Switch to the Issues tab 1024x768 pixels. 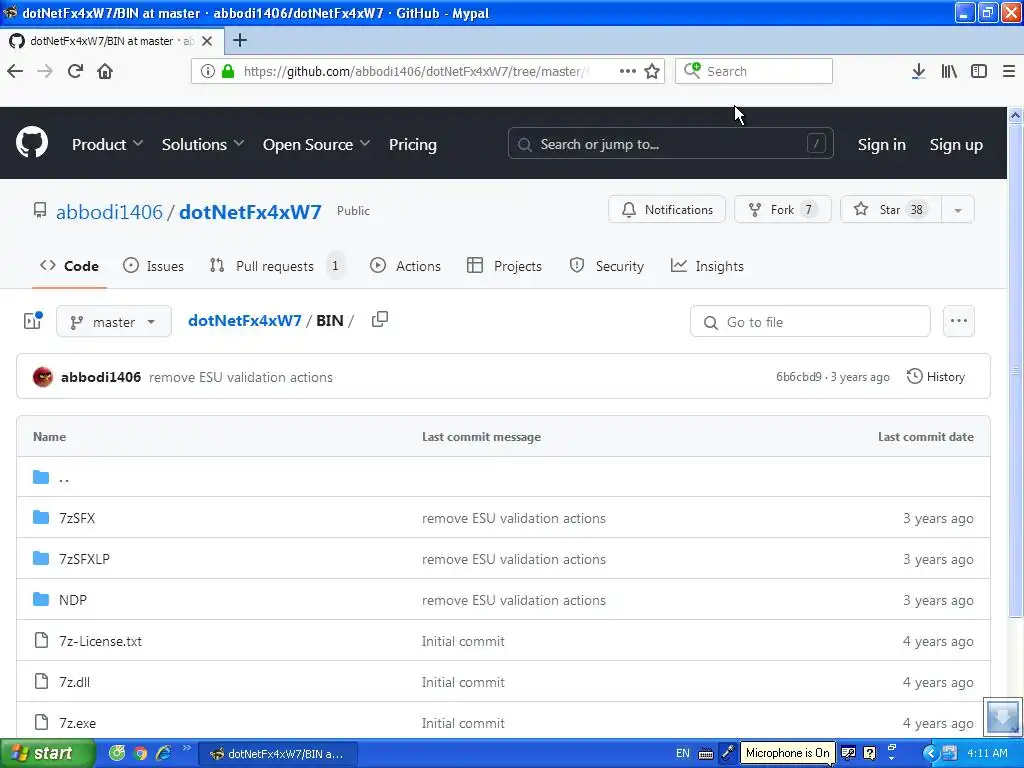[x=153, y=266]
